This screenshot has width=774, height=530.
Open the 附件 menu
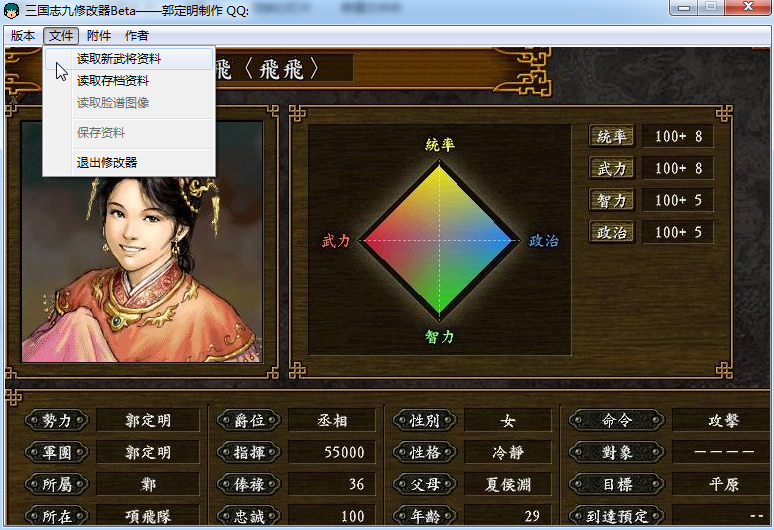pyautogui.click(x=99, y=36)
